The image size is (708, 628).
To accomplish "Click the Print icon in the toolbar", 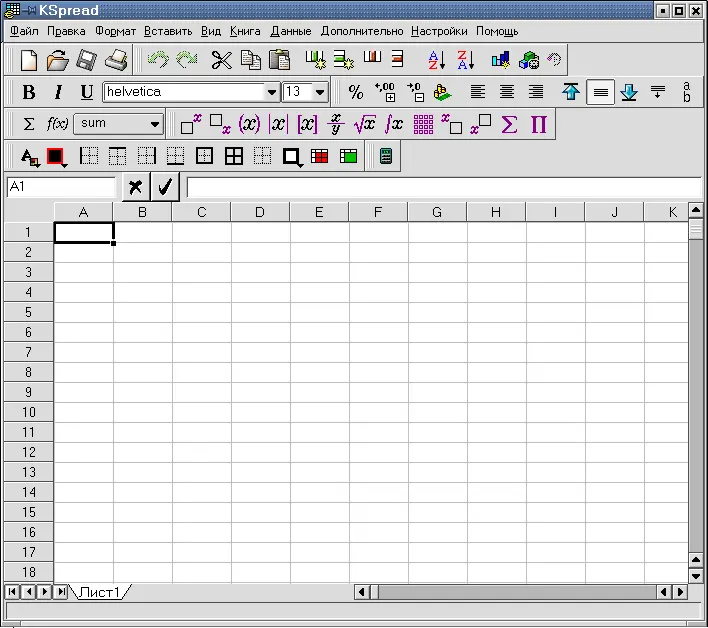I will (116, 60).
